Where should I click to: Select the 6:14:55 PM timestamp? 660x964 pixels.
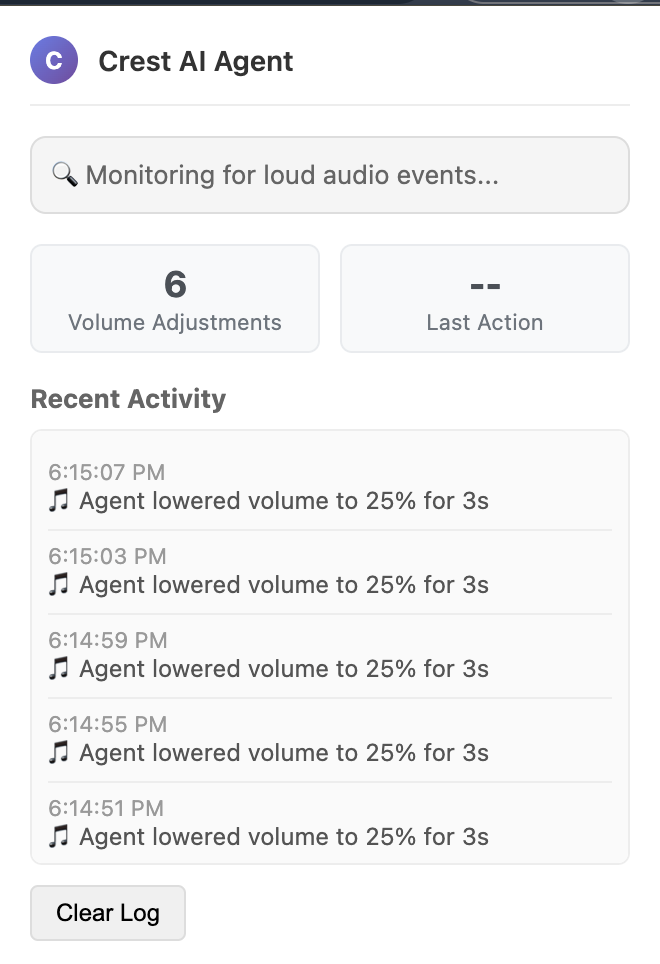click(x=107, y=724)
